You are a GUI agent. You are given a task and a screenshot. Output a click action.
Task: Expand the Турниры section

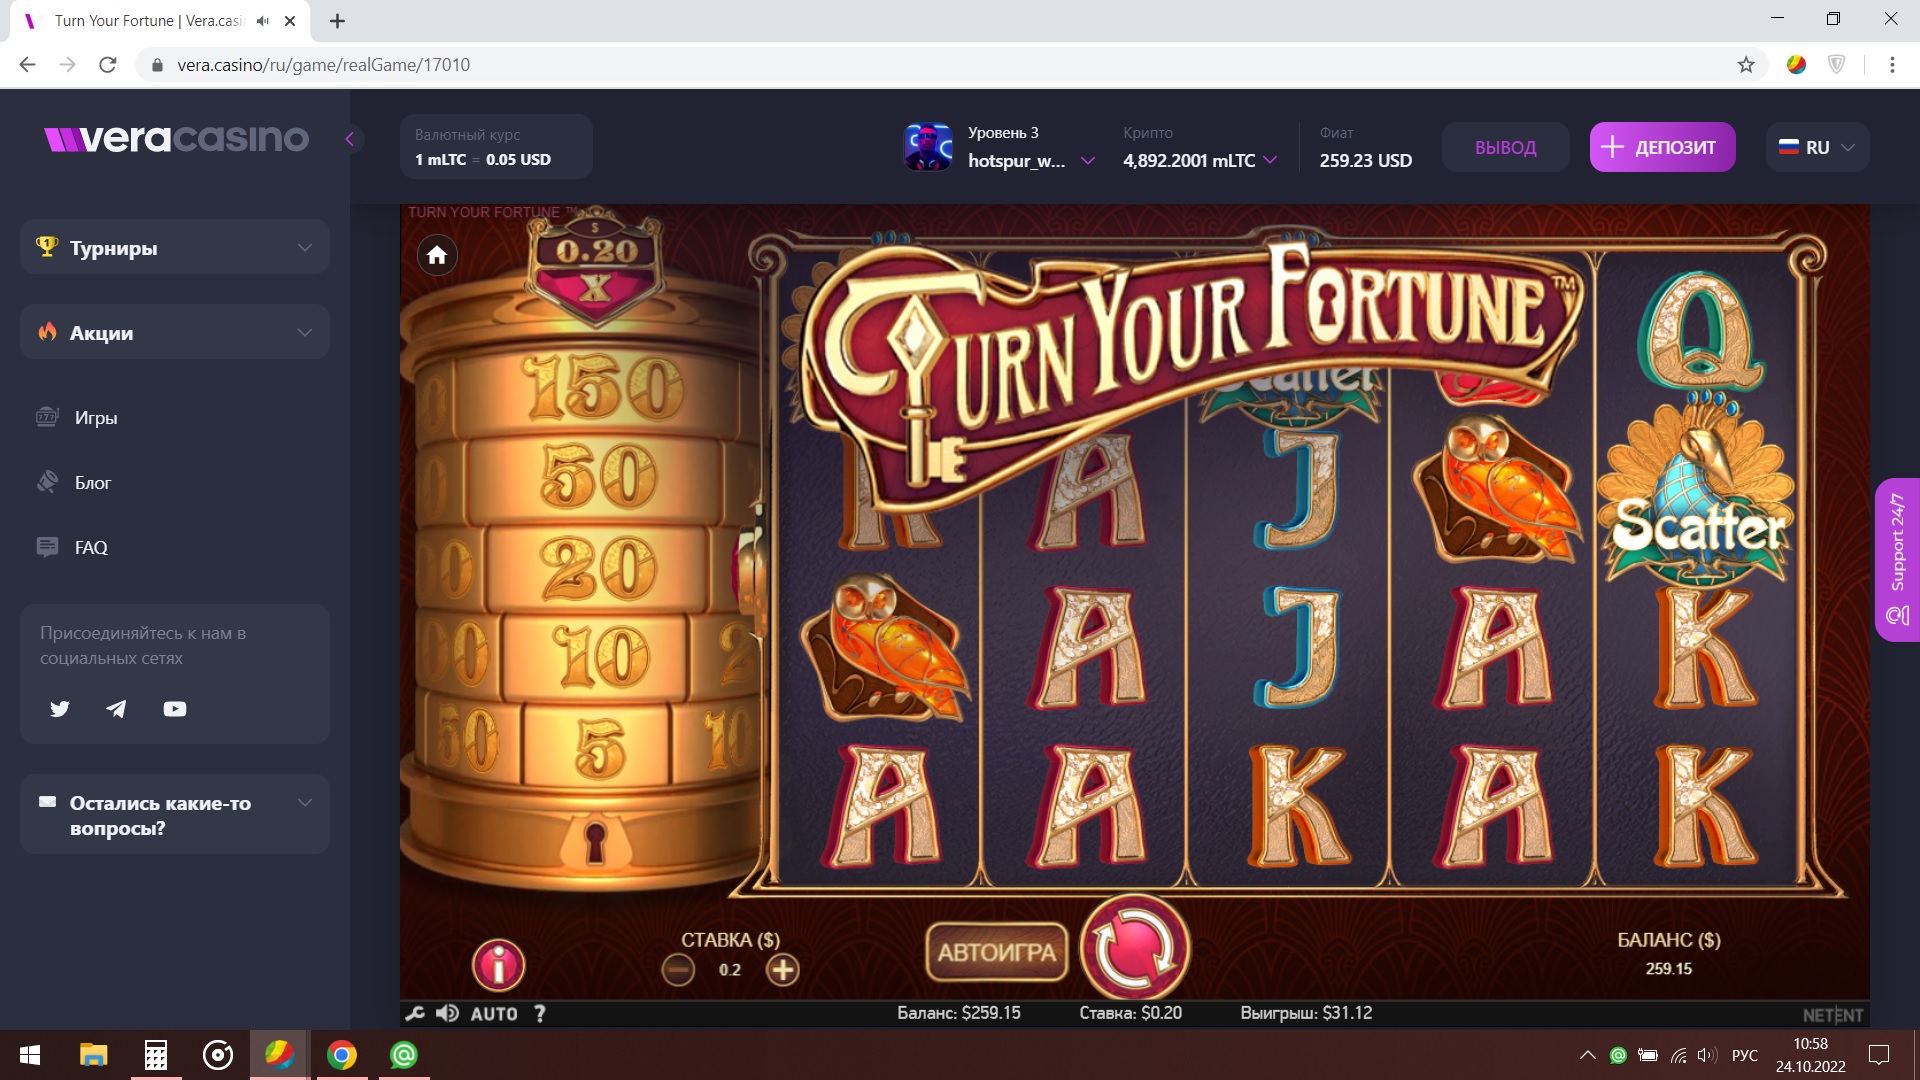pos(175,247)
